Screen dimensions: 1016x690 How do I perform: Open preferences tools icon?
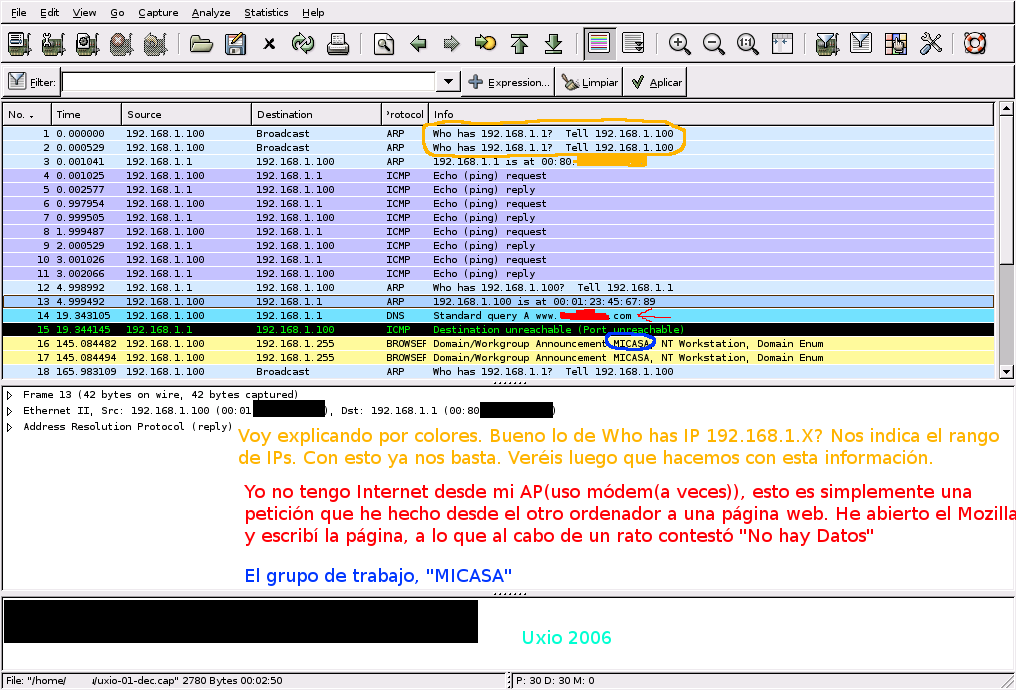click(930, 44)
